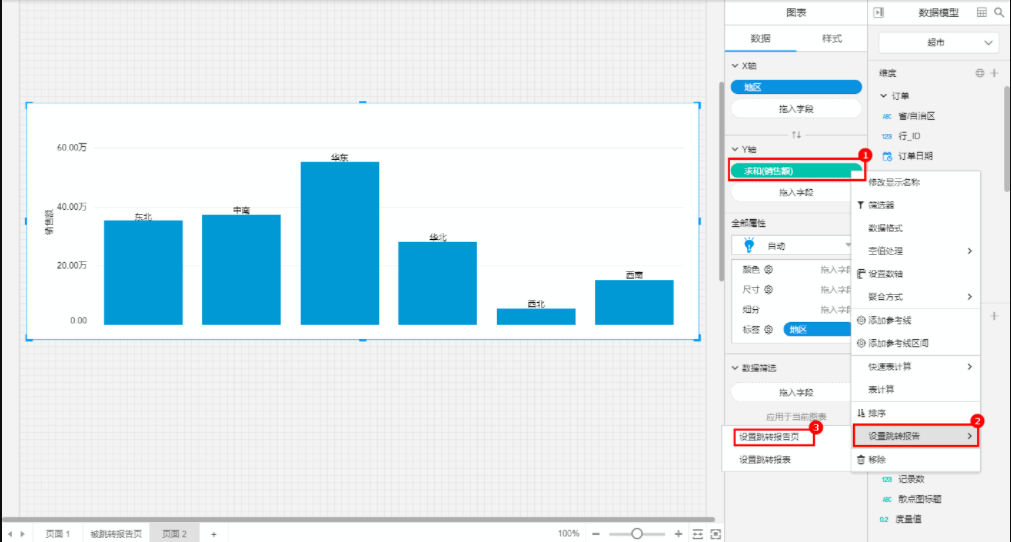Open the gear settings next to 尺寸
This screenshot has height=542, width=1011.
point(769,289)
